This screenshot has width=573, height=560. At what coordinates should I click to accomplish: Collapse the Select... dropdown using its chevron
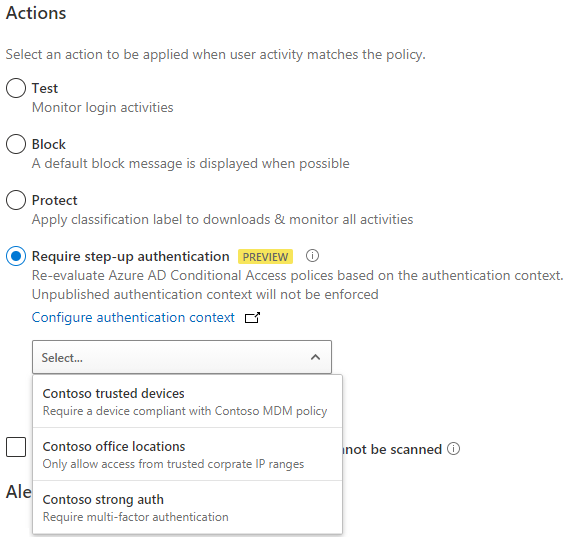click(315, 357)
